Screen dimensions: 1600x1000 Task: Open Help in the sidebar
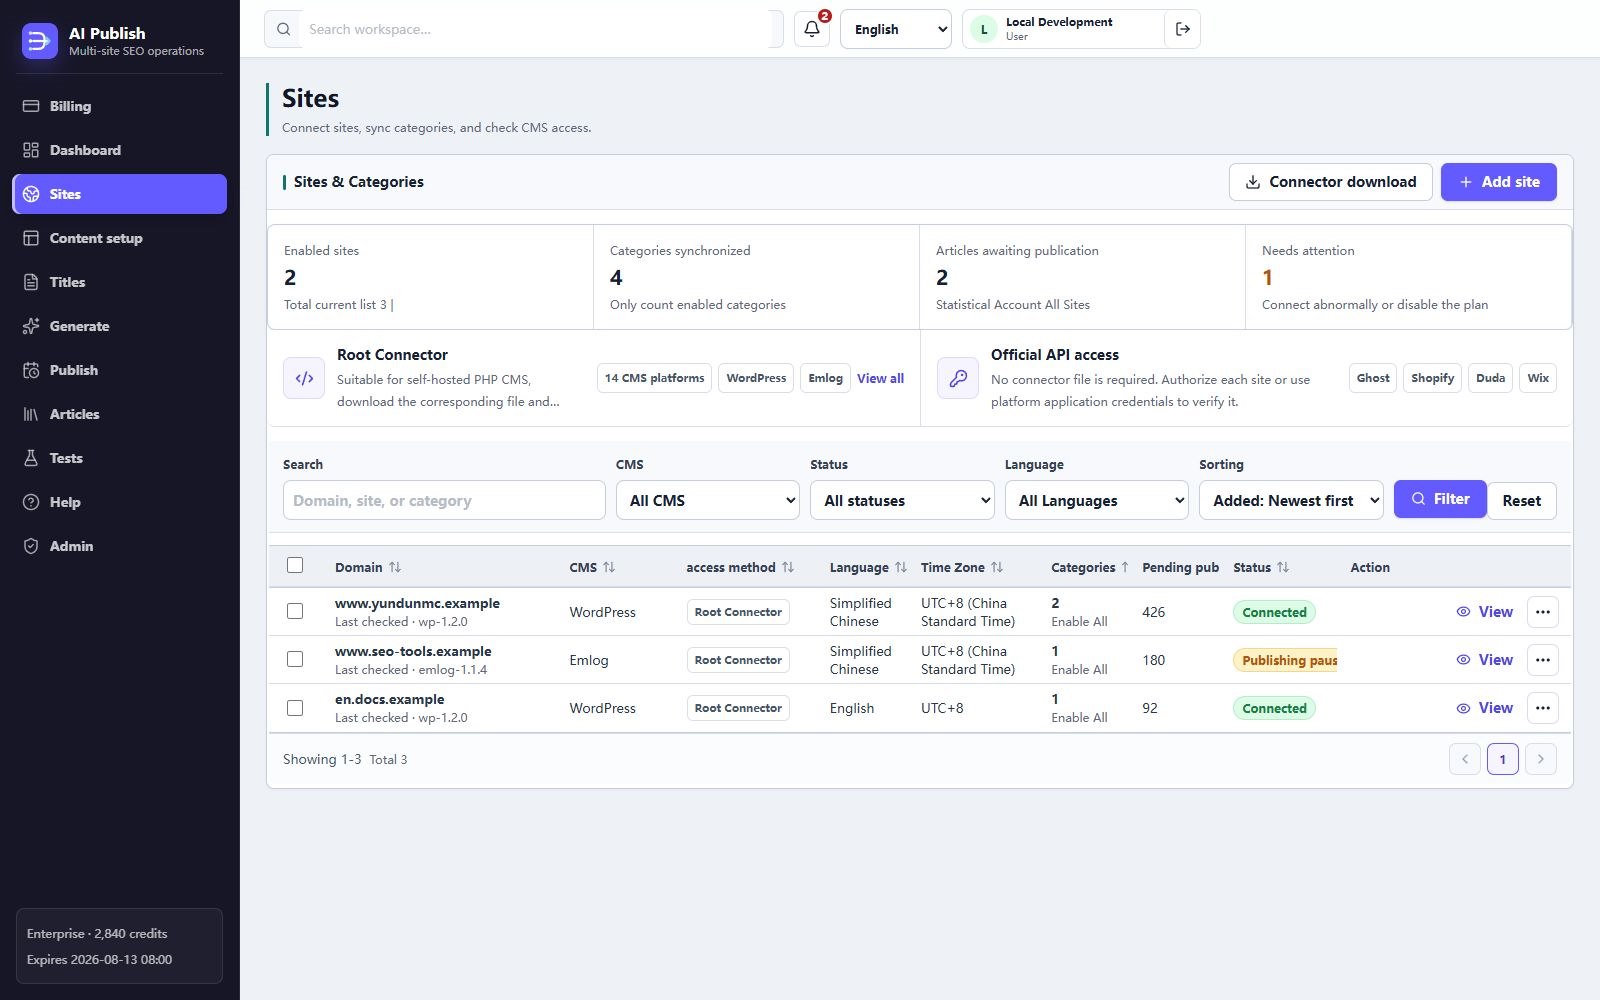pyautogui.click(x=119, y=502)
